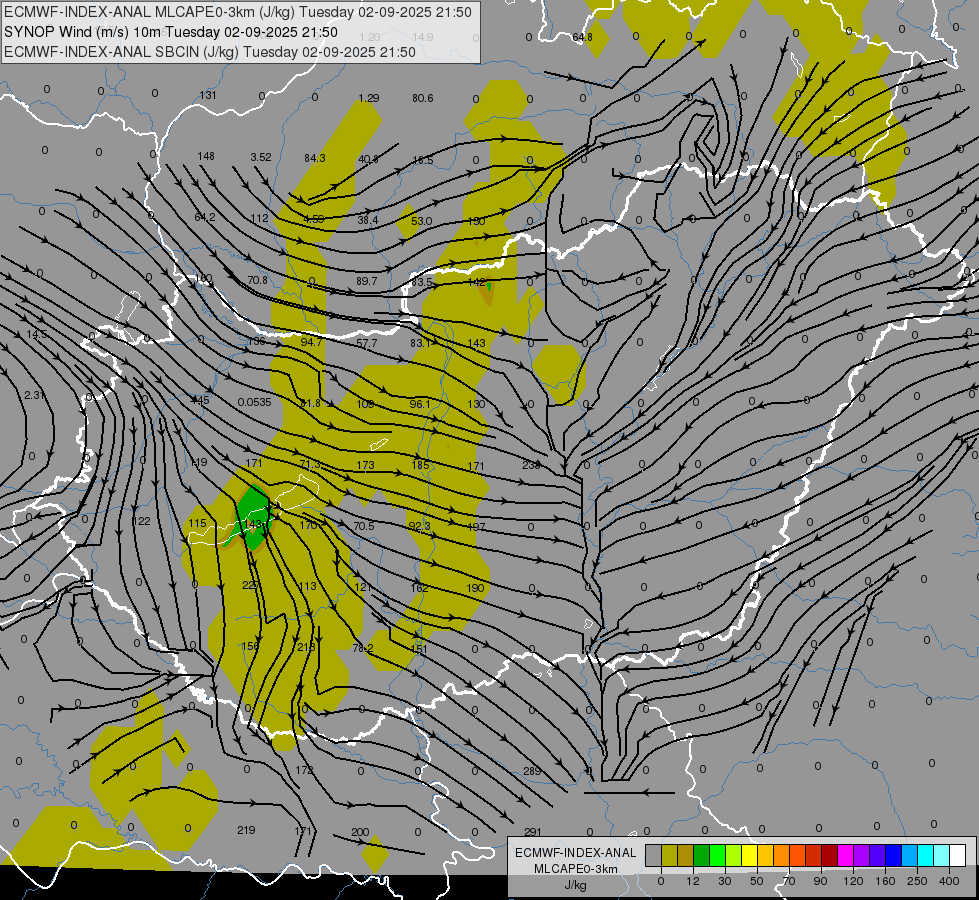This screenshot has width=979, height=900.
Task: Click the magenta legend swatch
Action: pos(846,856)
